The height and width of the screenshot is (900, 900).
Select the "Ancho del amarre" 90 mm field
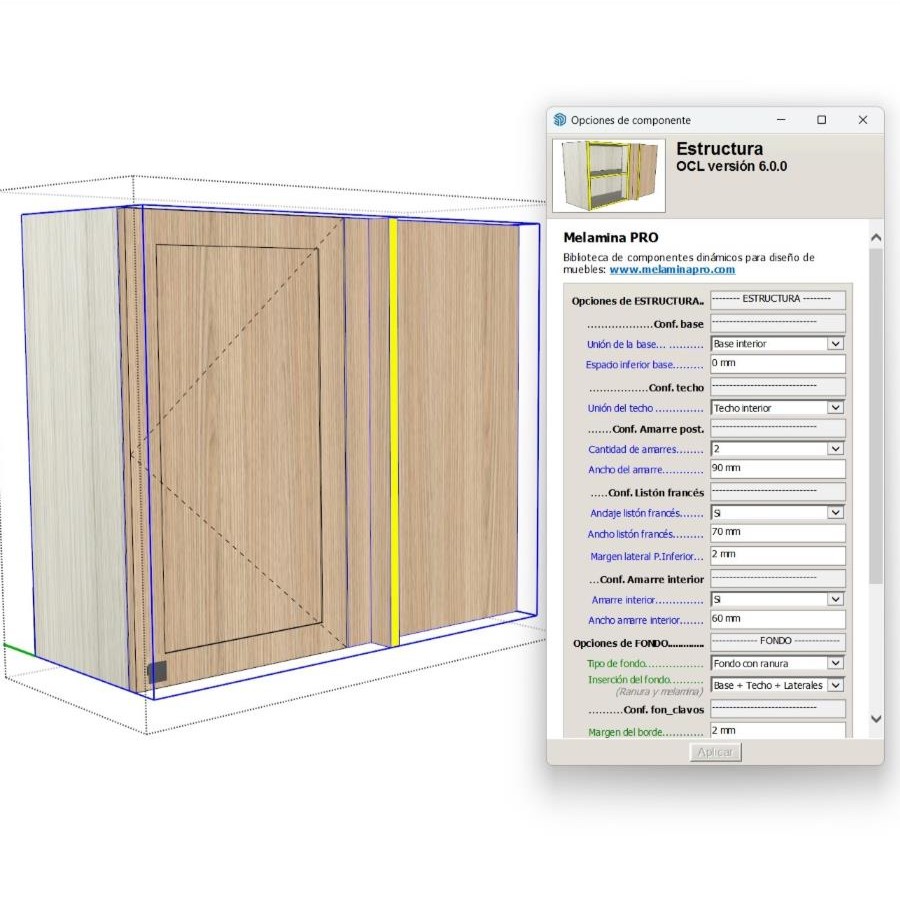pyautogui.click(x=777, y=469)
